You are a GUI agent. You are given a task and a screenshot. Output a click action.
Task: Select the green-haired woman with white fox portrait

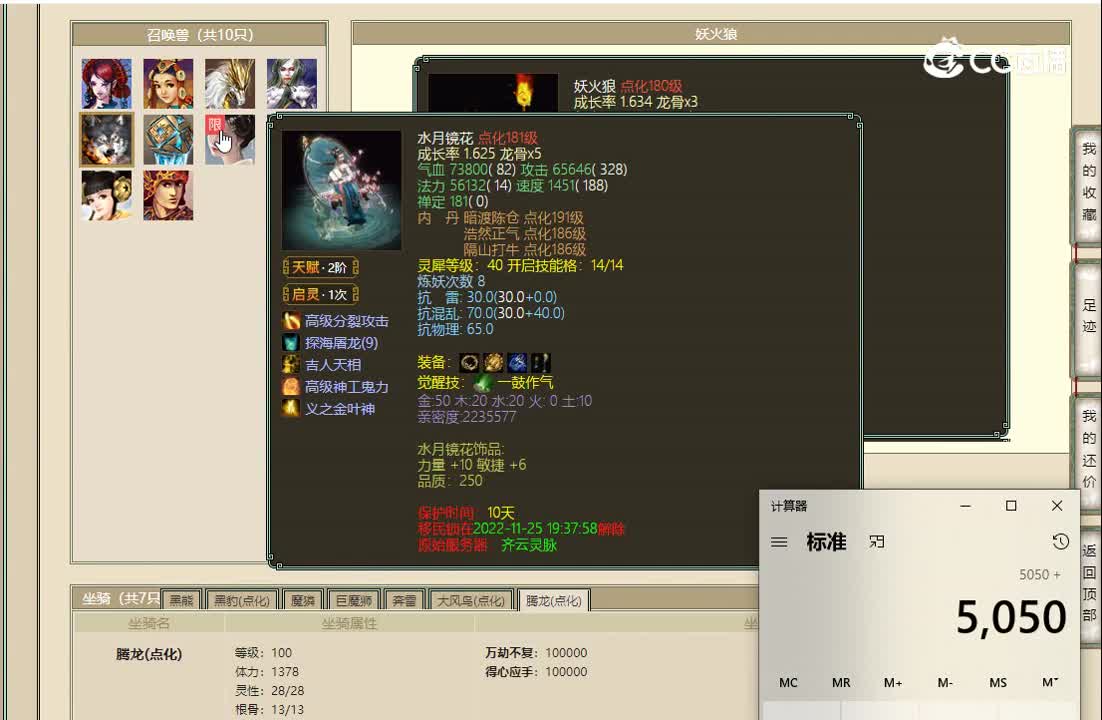pyautogui.click(x=292, y=84)
